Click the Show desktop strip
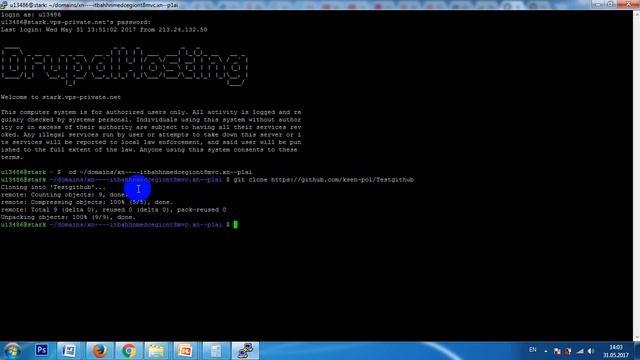This screenshot has height=360, width=640. coord(637,351)
